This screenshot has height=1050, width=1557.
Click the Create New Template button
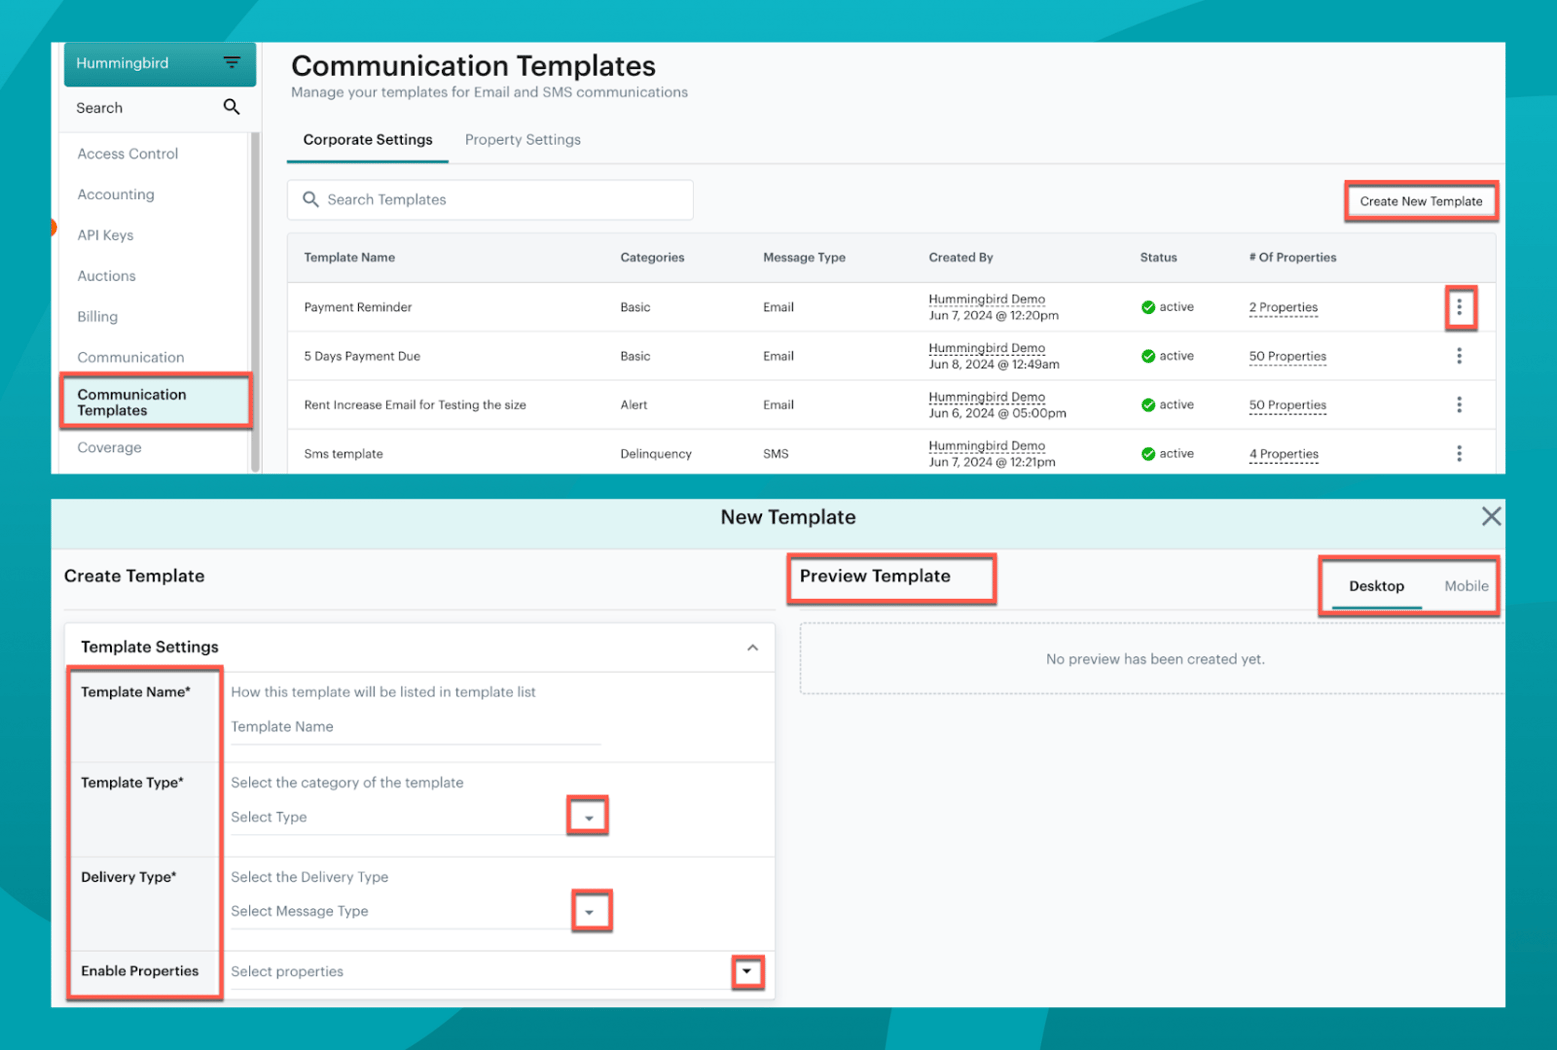(x=1421, y=201)
